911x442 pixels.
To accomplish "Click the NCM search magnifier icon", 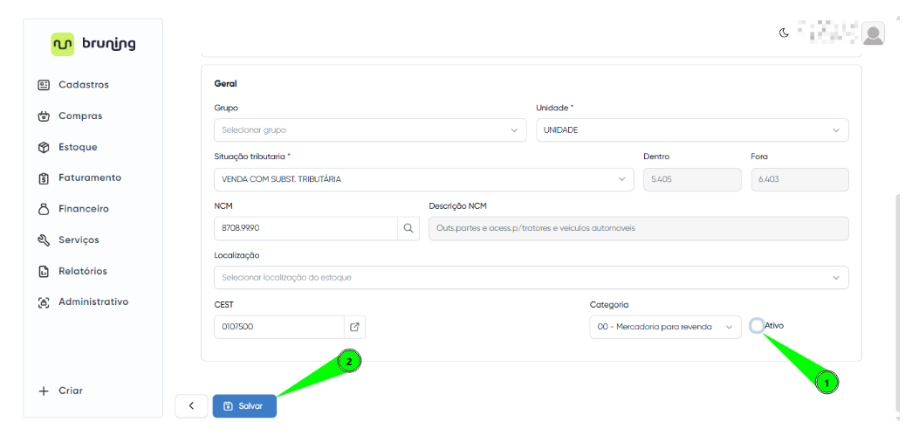I will (408, 228).
